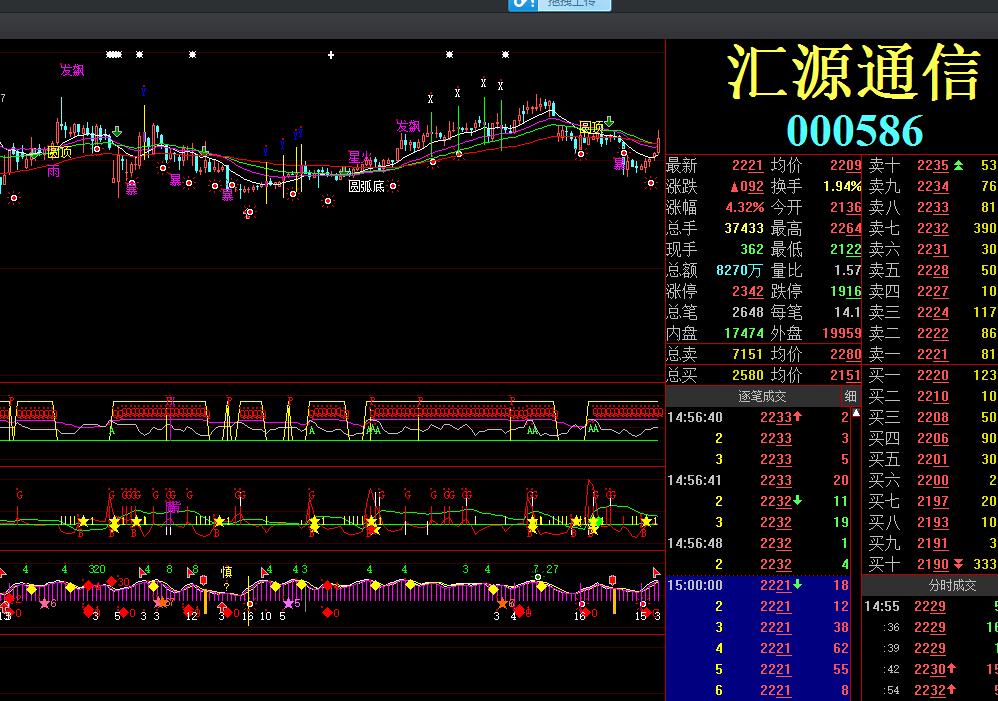This screenshot has width=998, height=701.
Task: Click the 细 detail button
Action: coord(850,397)
